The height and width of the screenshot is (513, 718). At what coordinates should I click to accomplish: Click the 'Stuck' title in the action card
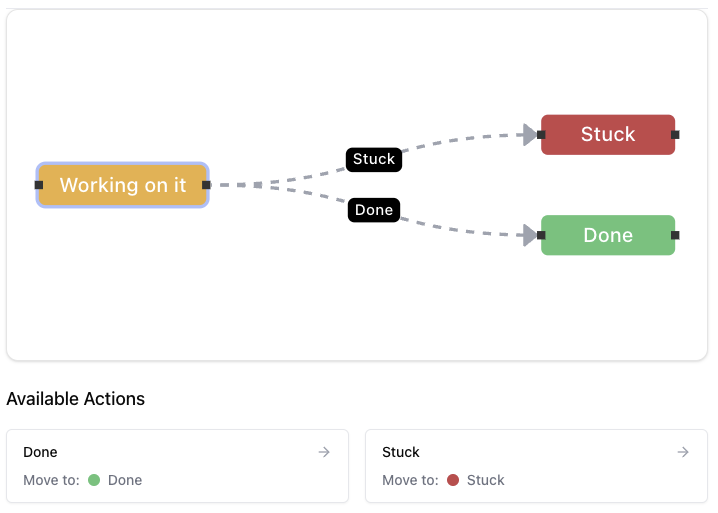401,452
